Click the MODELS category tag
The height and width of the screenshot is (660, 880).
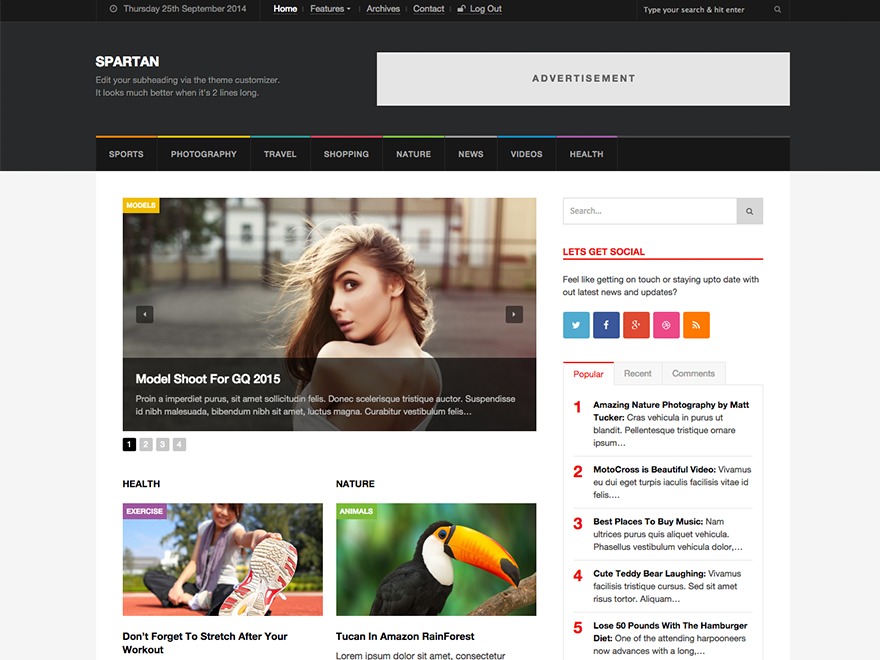[141, 205]
